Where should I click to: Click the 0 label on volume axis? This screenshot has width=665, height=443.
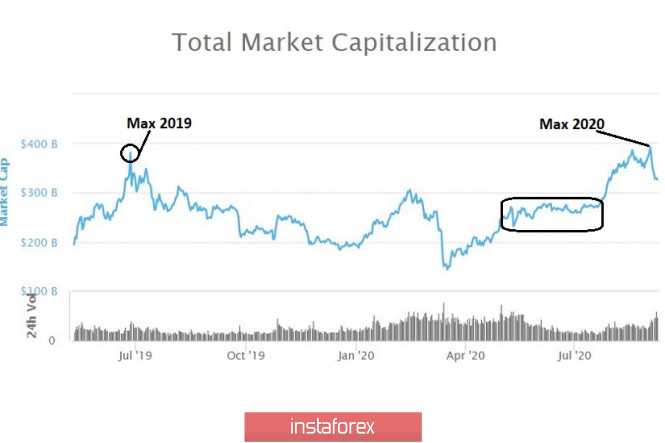(50, 340)
